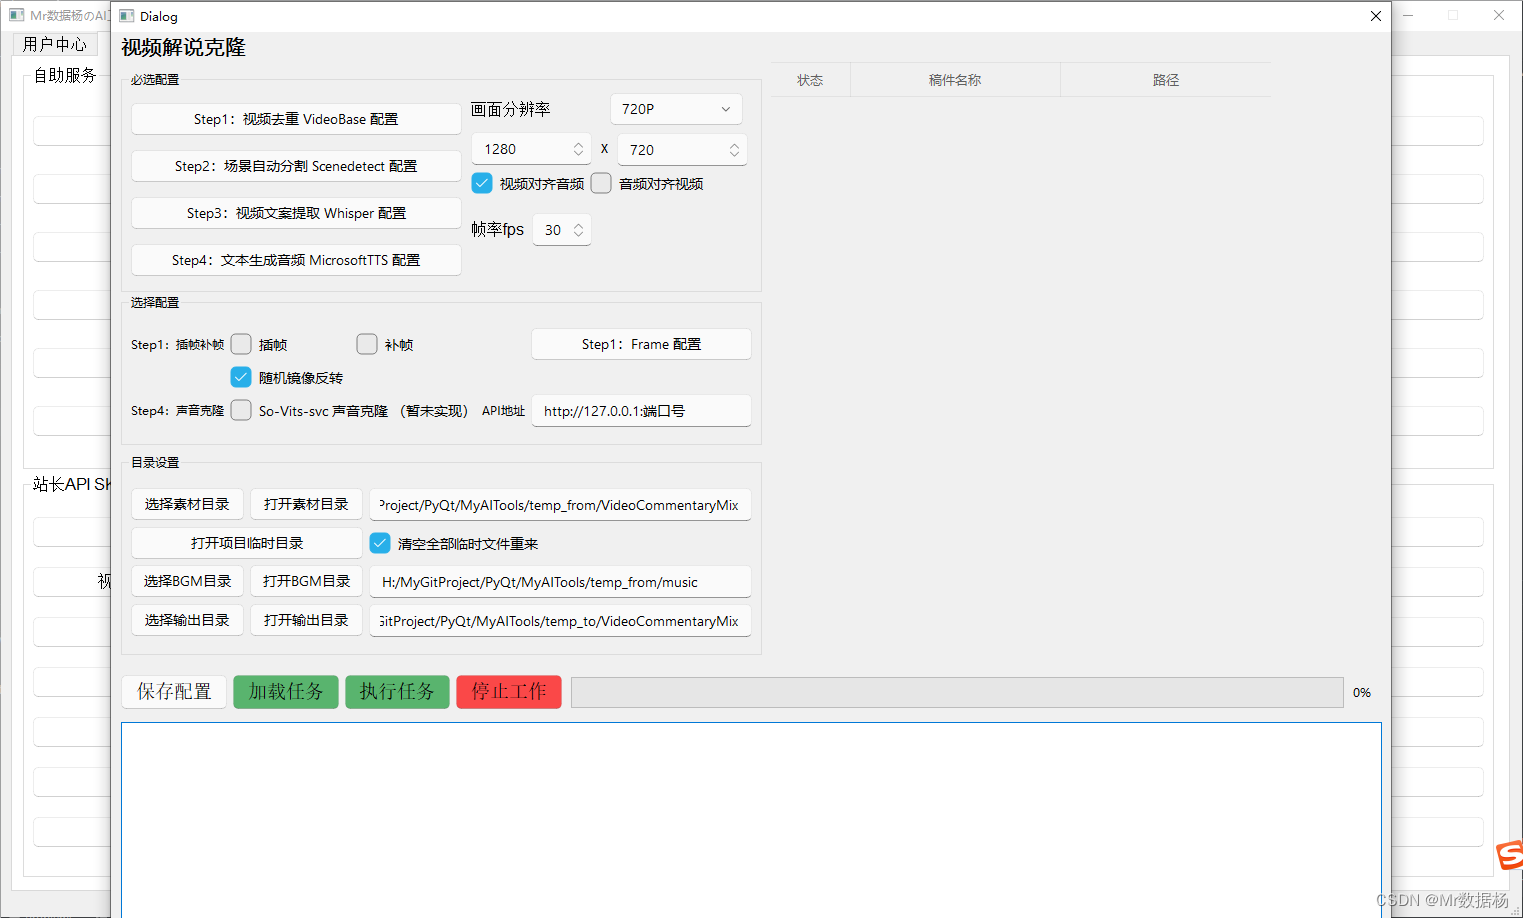Screen dimensions: 1523x918
Task: Click the output temp_to path field
Action: tap(560, 621)
